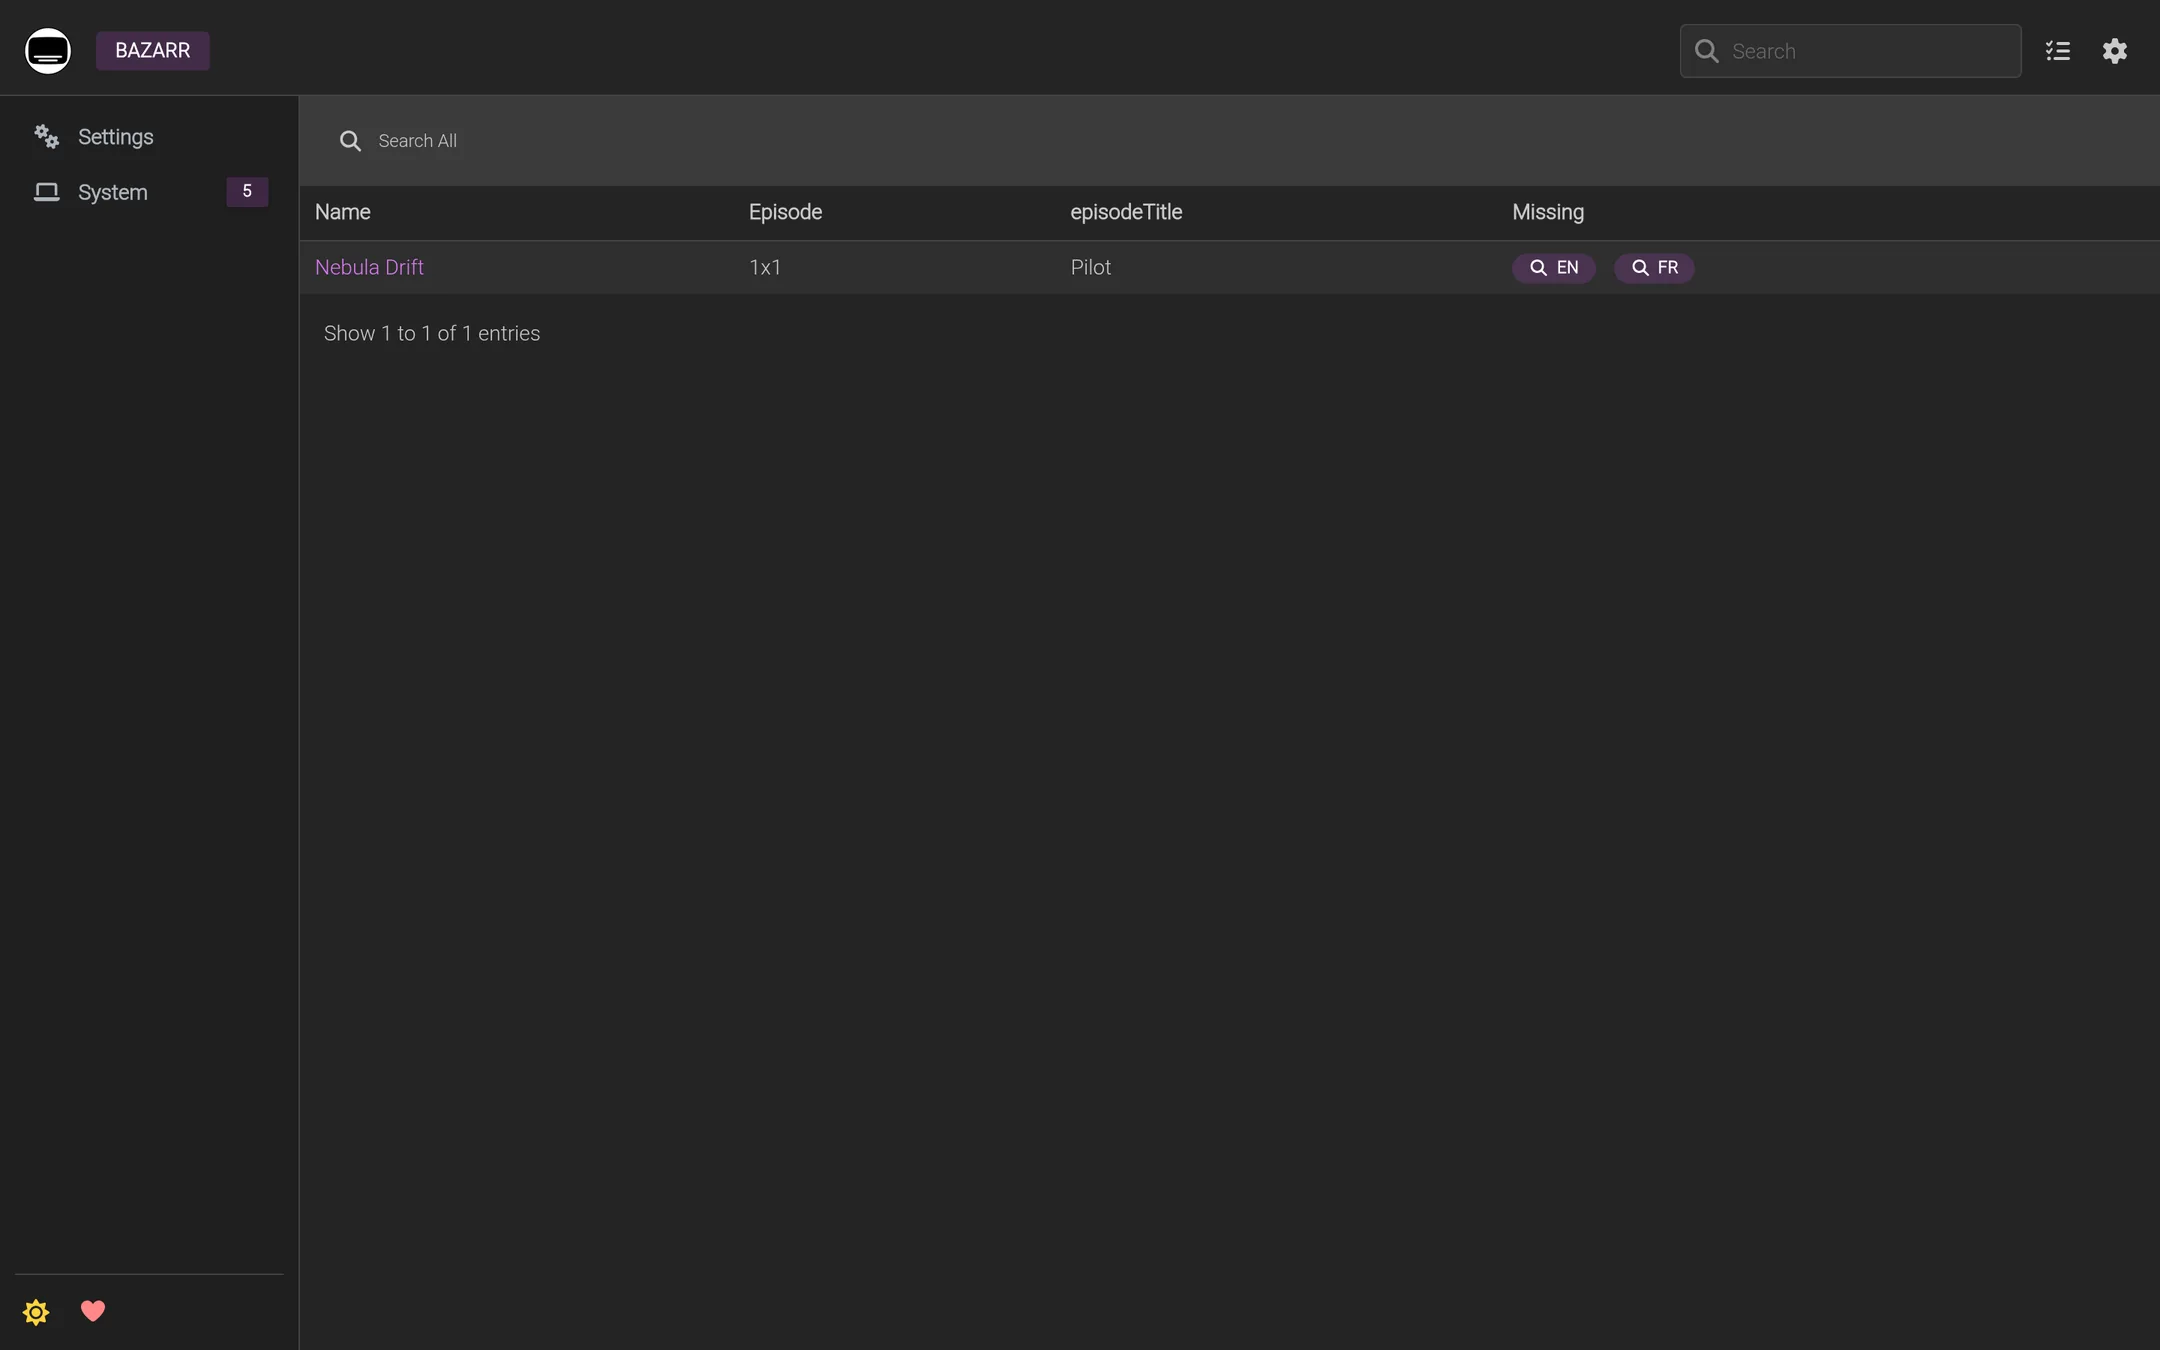Click the System badge showing 5
The width and height of the screenshot is (2160, 1350).
(x=247, y=191)
